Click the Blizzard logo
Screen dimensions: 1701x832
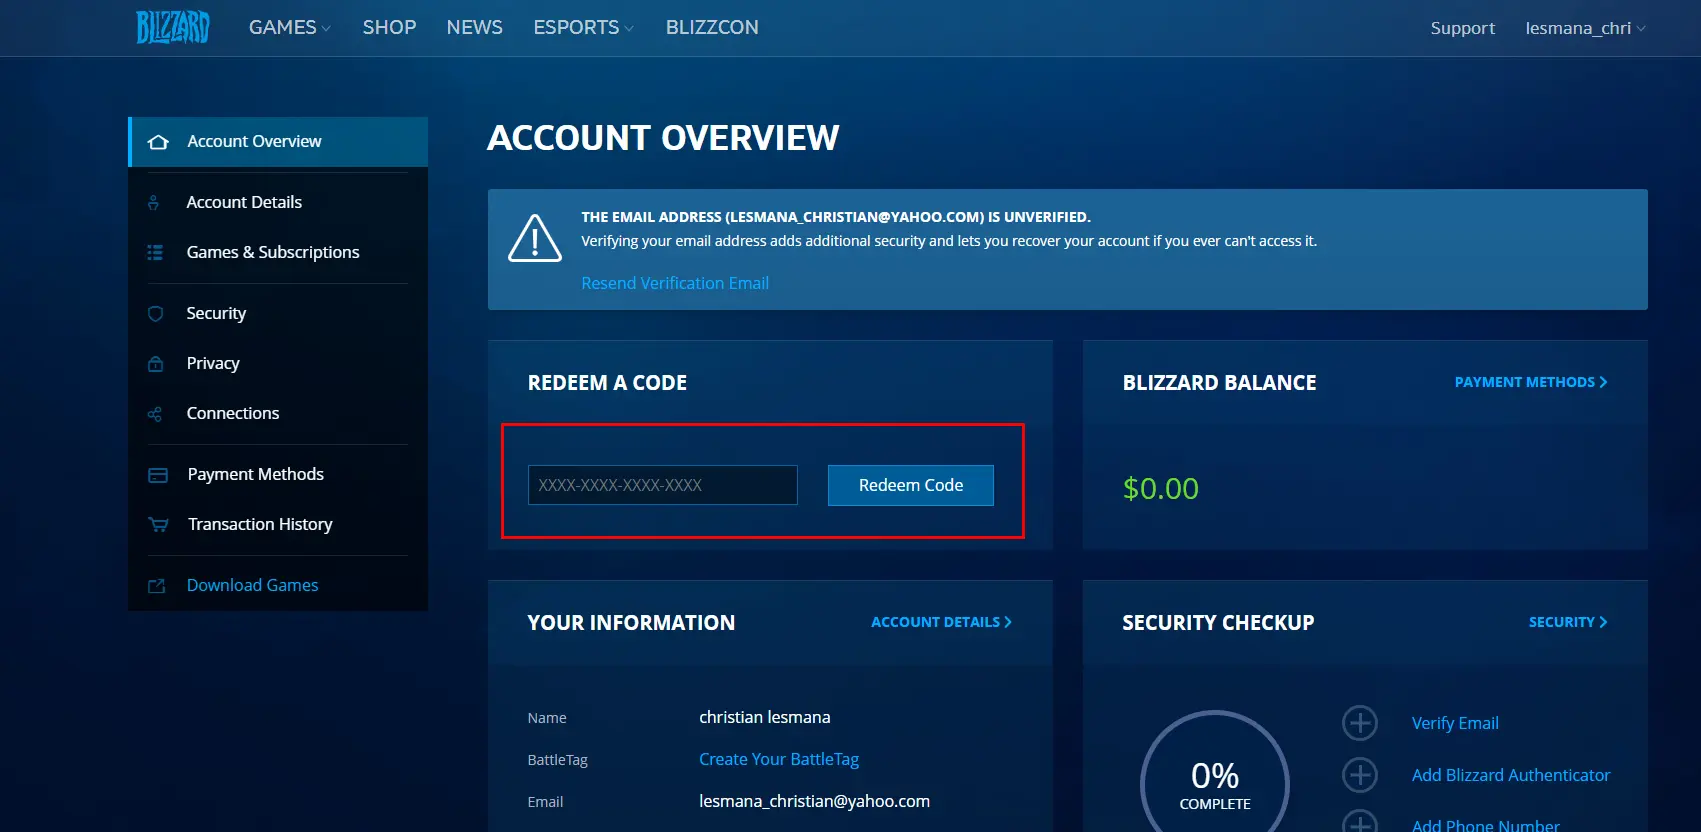coord(172,27)
